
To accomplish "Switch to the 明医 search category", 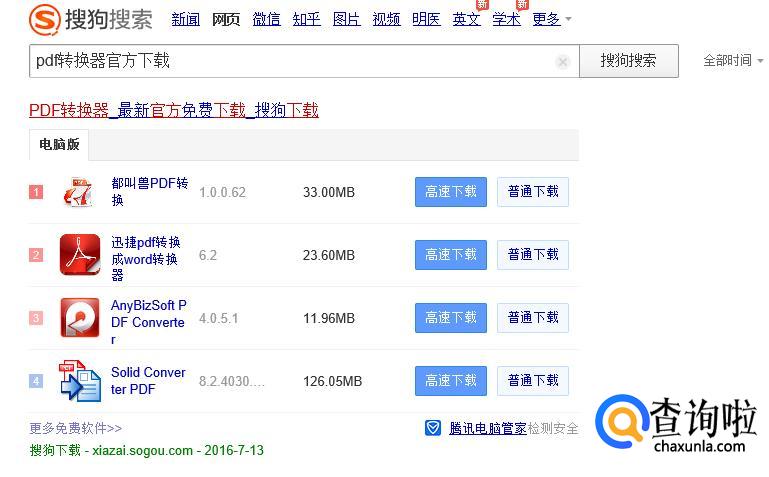I will [426, 19].
